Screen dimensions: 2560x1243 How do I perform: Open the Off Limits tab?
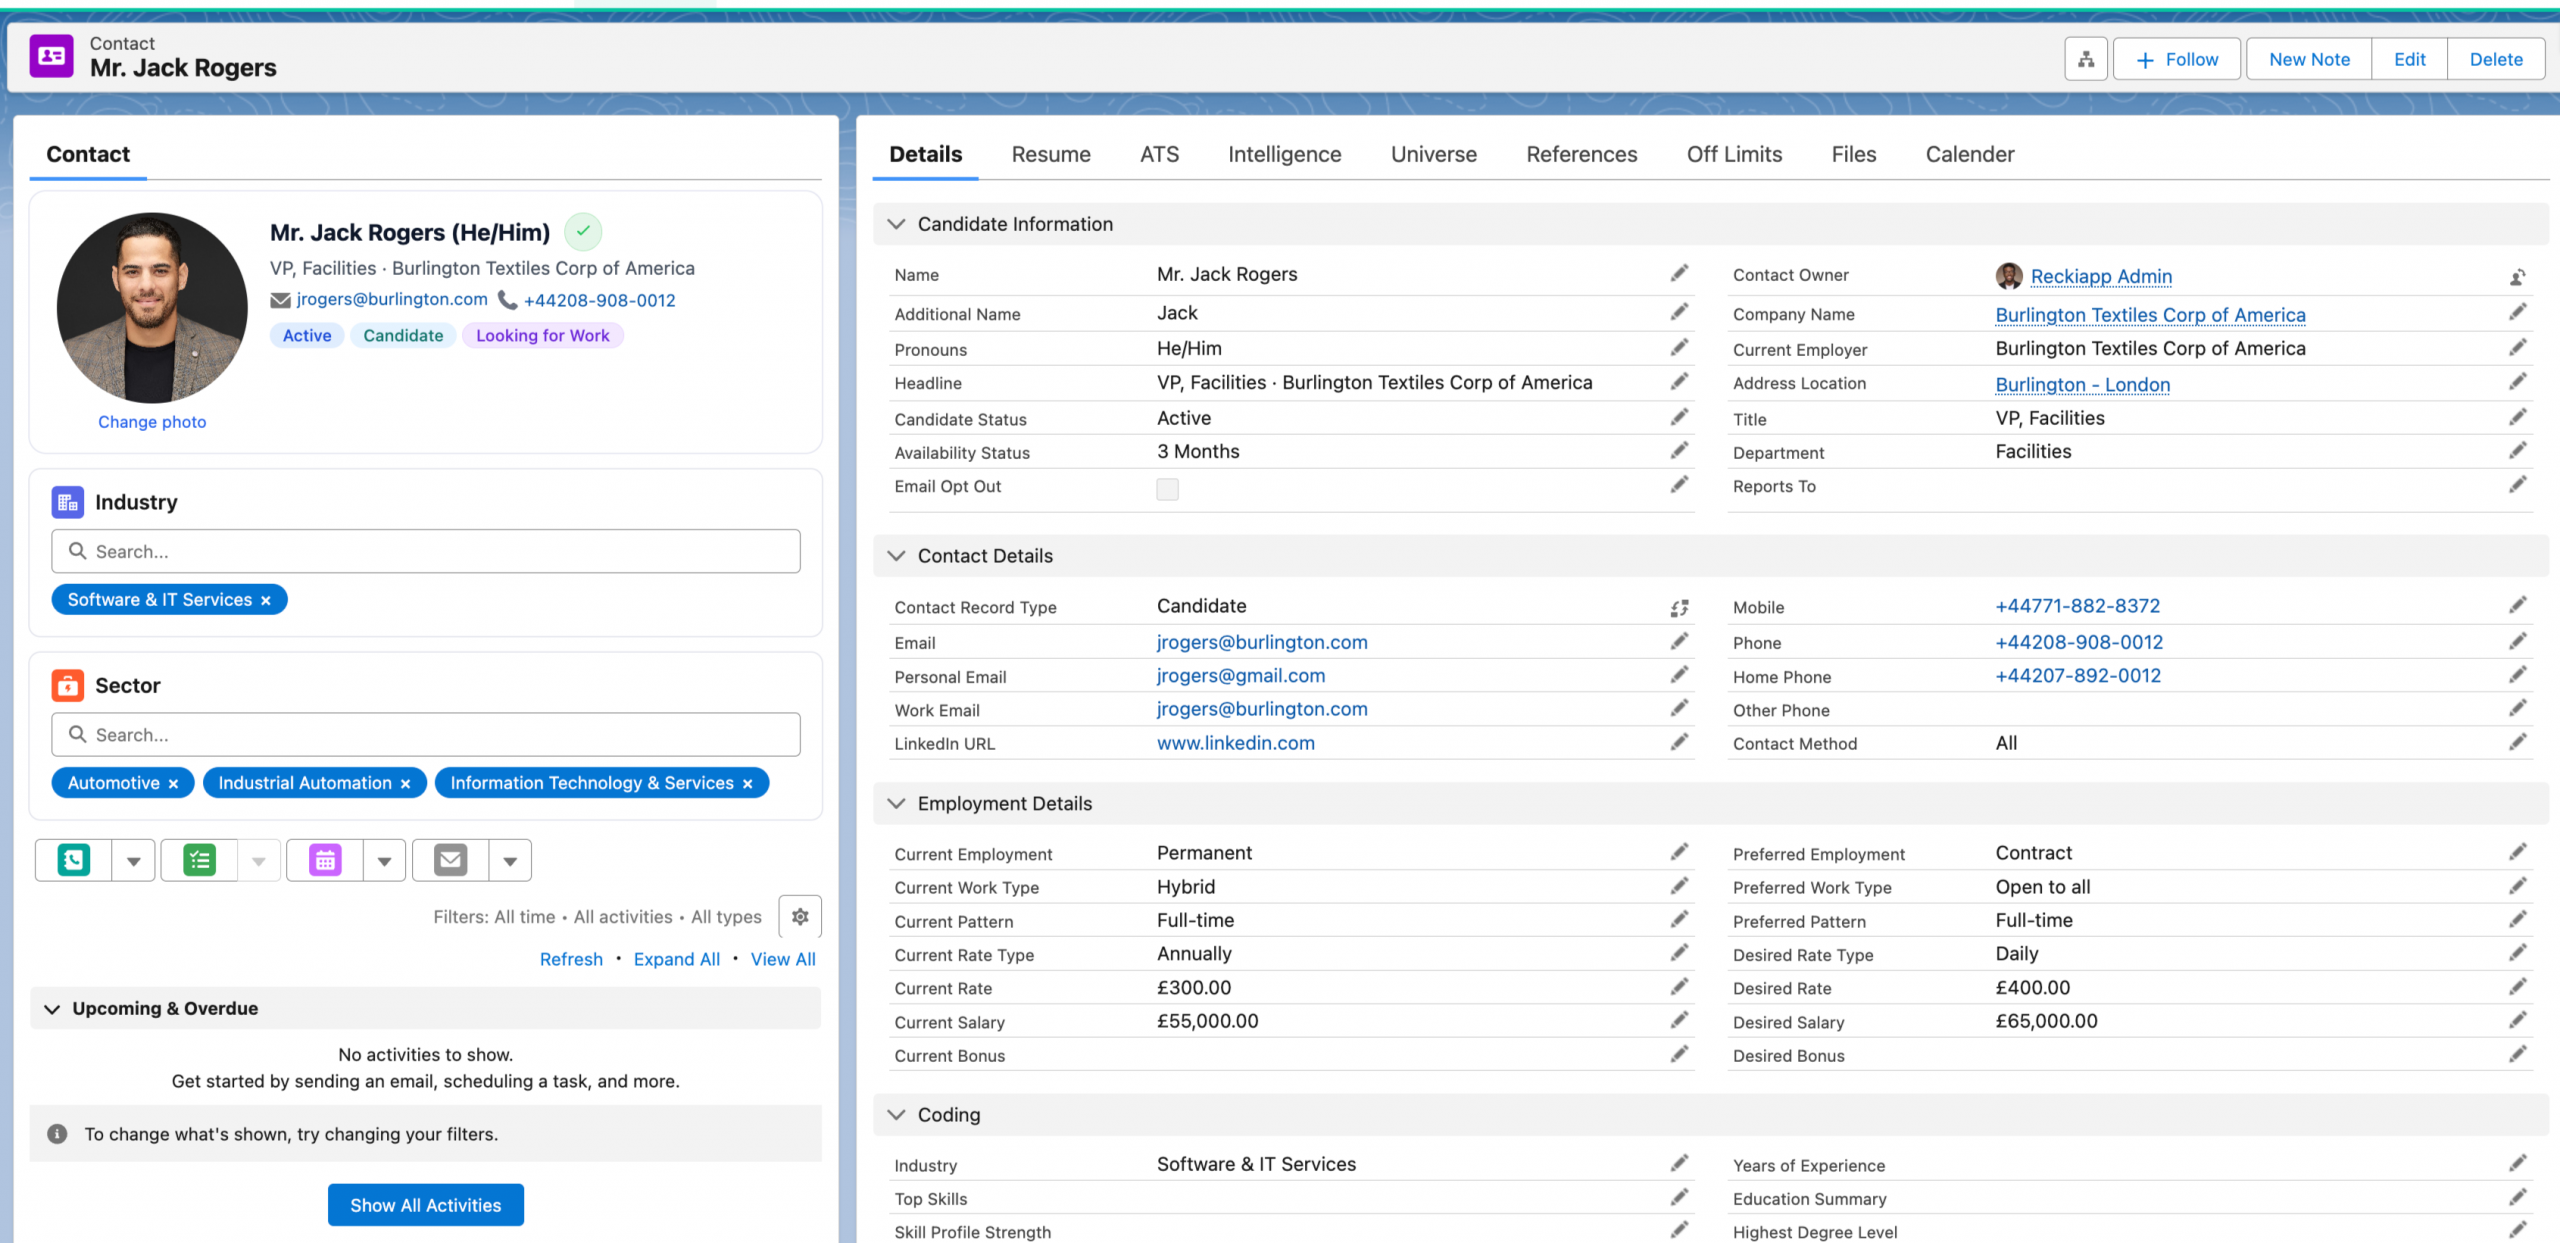[x=1734, y=154]
